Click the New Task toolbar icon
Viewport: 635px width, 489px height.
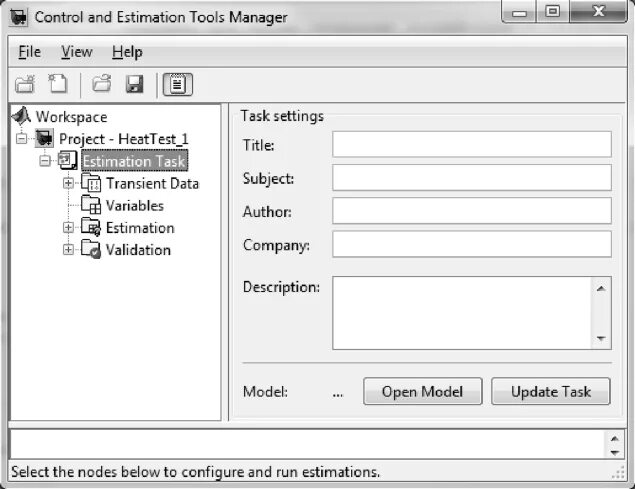click(58, 83)
